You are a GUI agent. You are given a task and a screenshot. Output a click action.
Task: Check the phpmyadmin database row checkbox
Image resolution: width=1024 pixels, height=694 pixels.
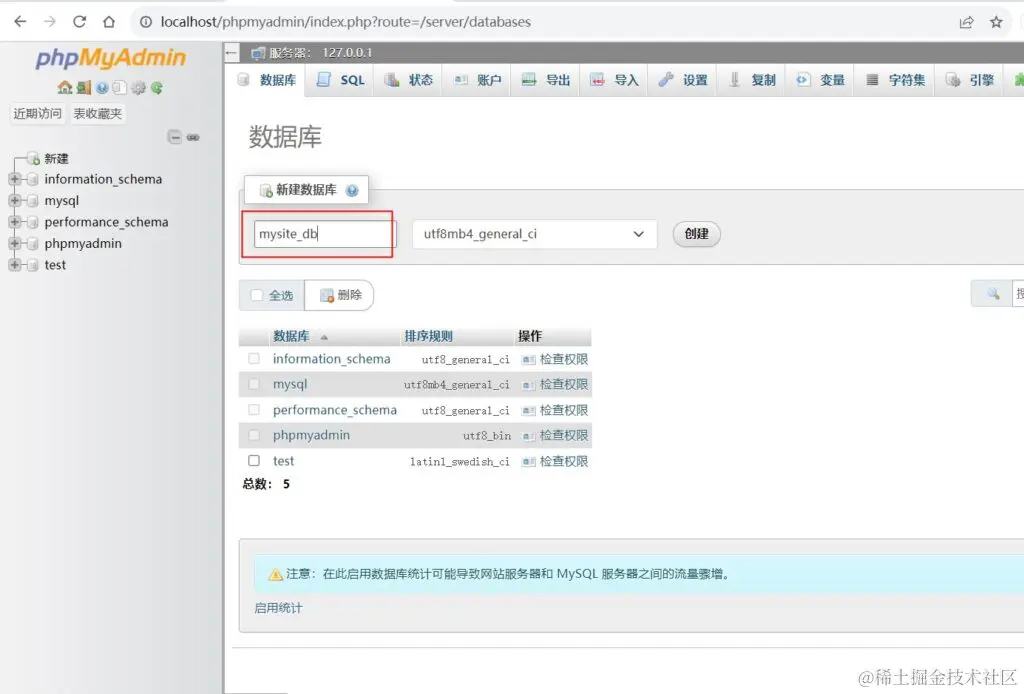coord(253,435)
